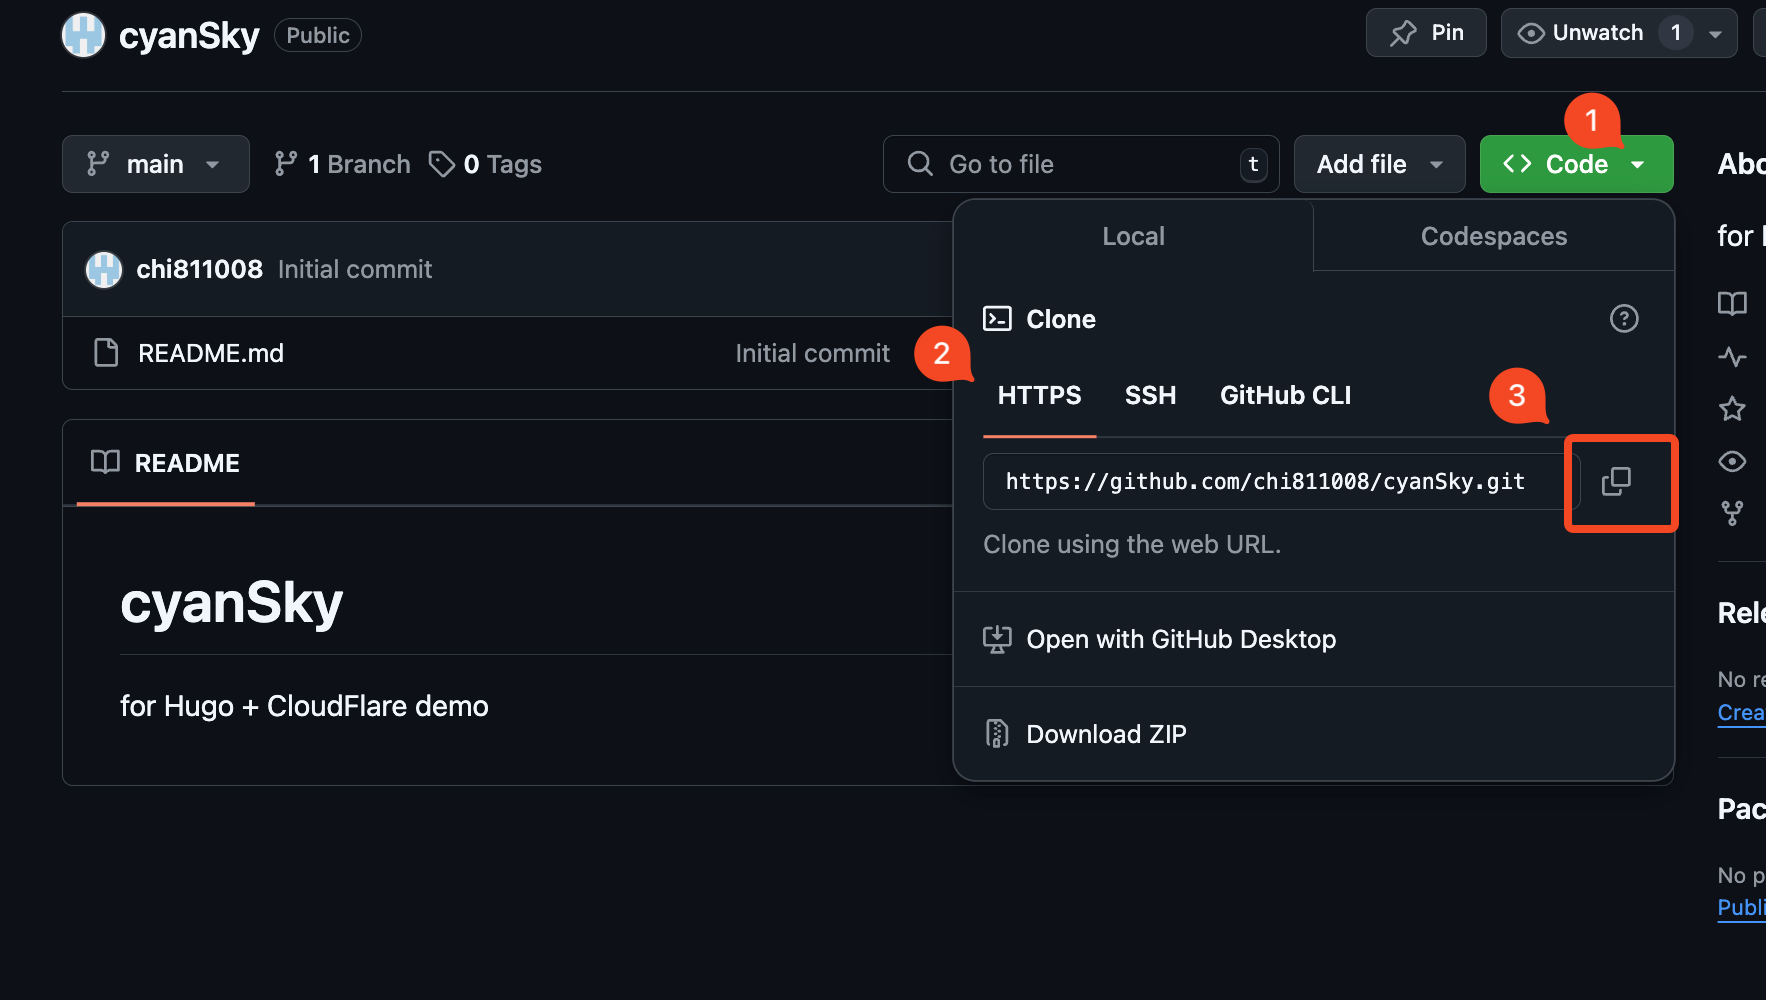Pin the cyanSky repository
Screen dimensions: 1766x1000
(1426, 33)
